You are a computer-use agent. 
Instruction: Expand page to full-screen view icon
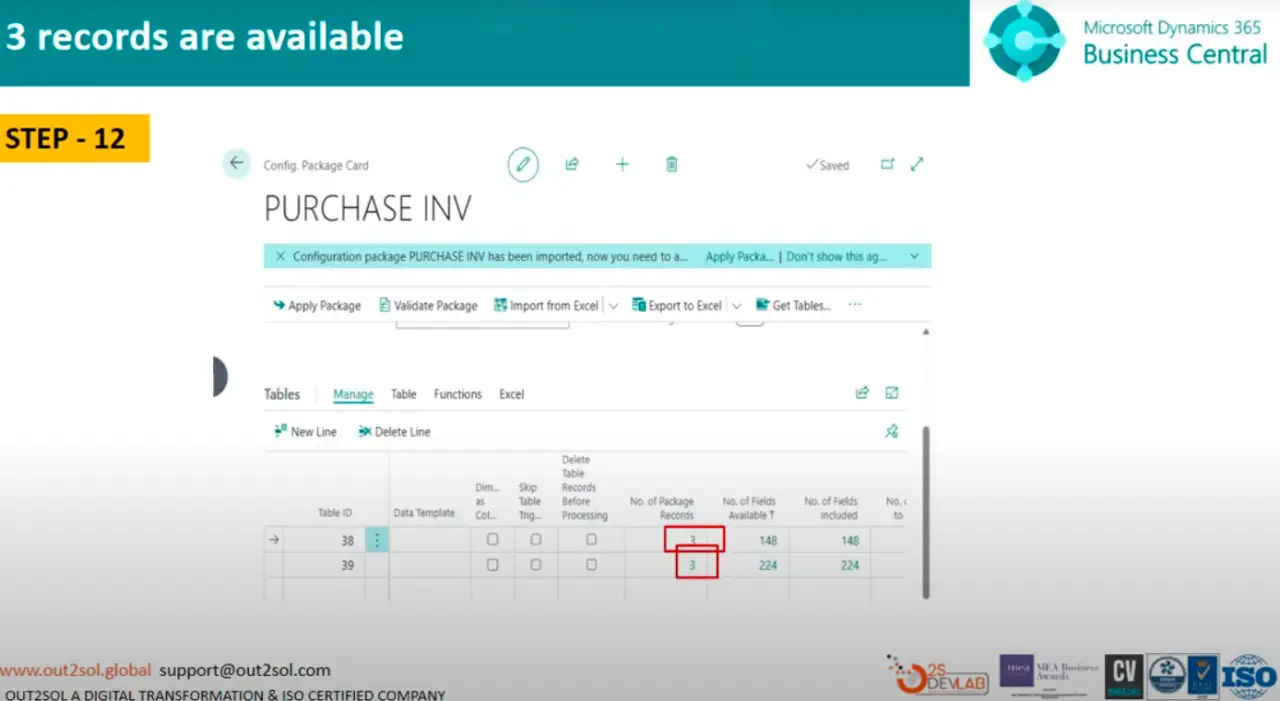[x=917, y=164]
